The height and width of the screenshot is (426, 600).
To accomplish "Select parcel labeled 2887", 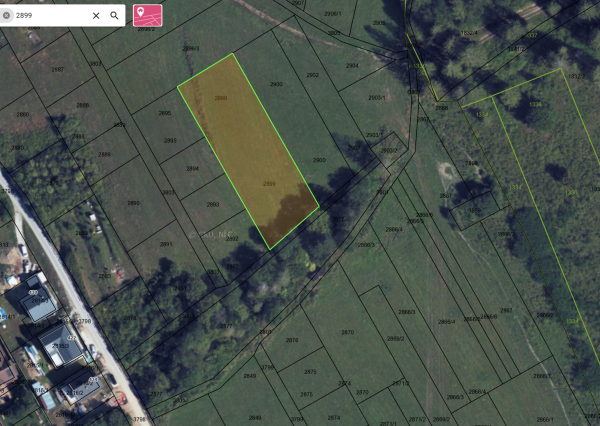I will pos(58,69).
